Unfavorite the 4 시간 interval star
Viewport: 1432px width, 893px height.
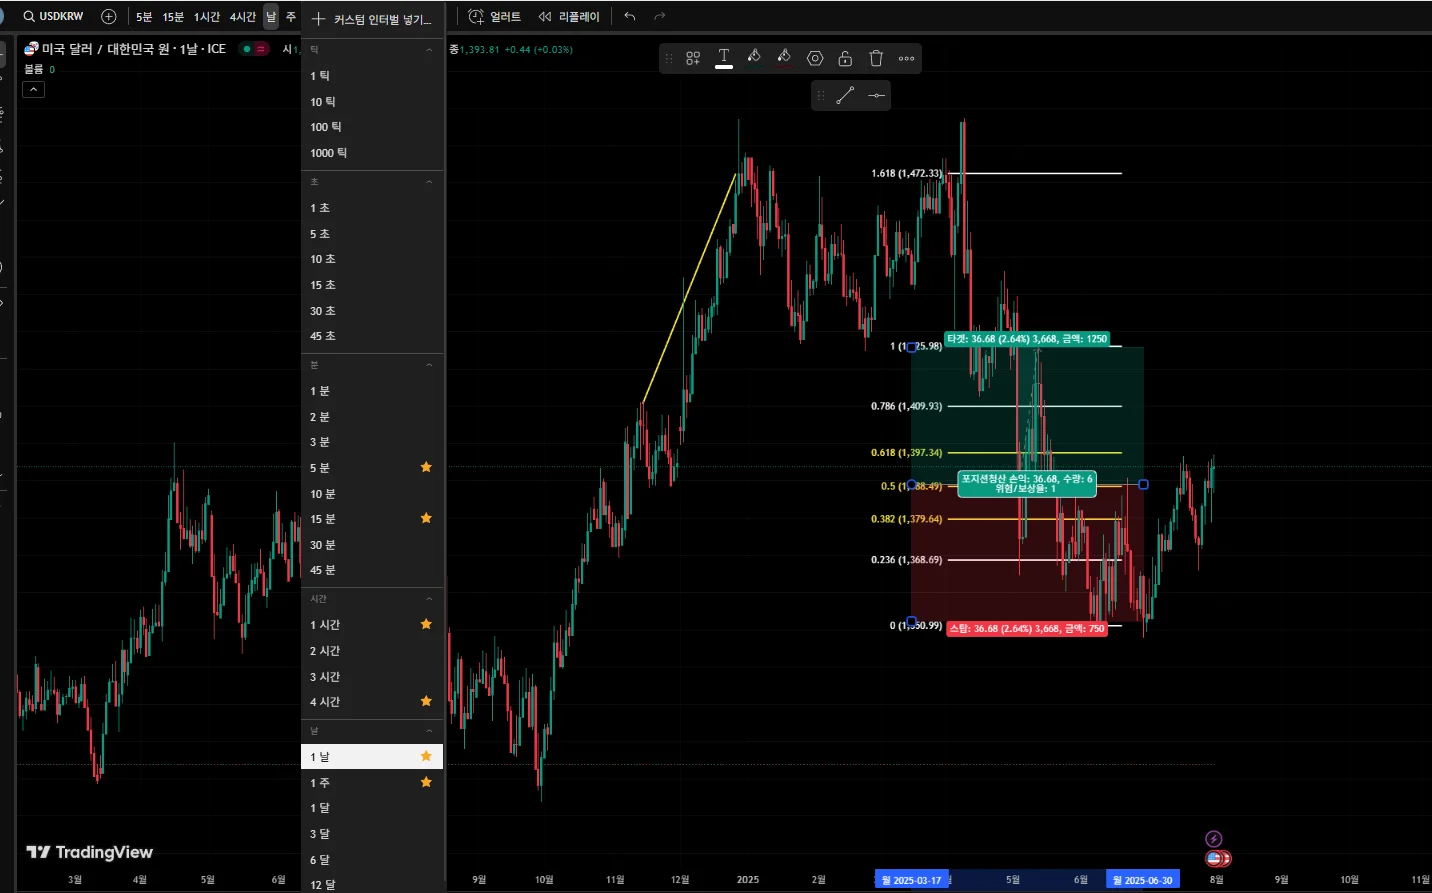coord(426,701)
